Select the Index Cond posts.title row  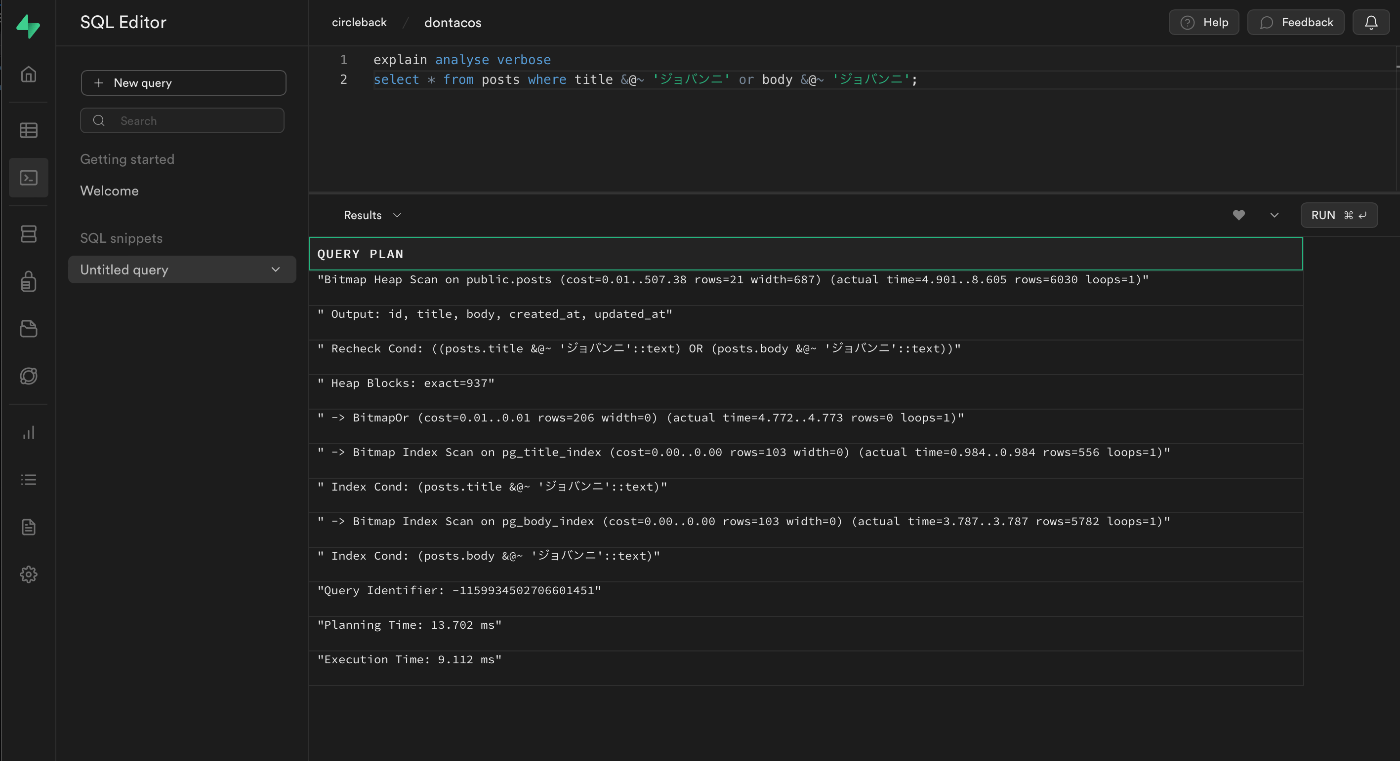coord(806,495)
